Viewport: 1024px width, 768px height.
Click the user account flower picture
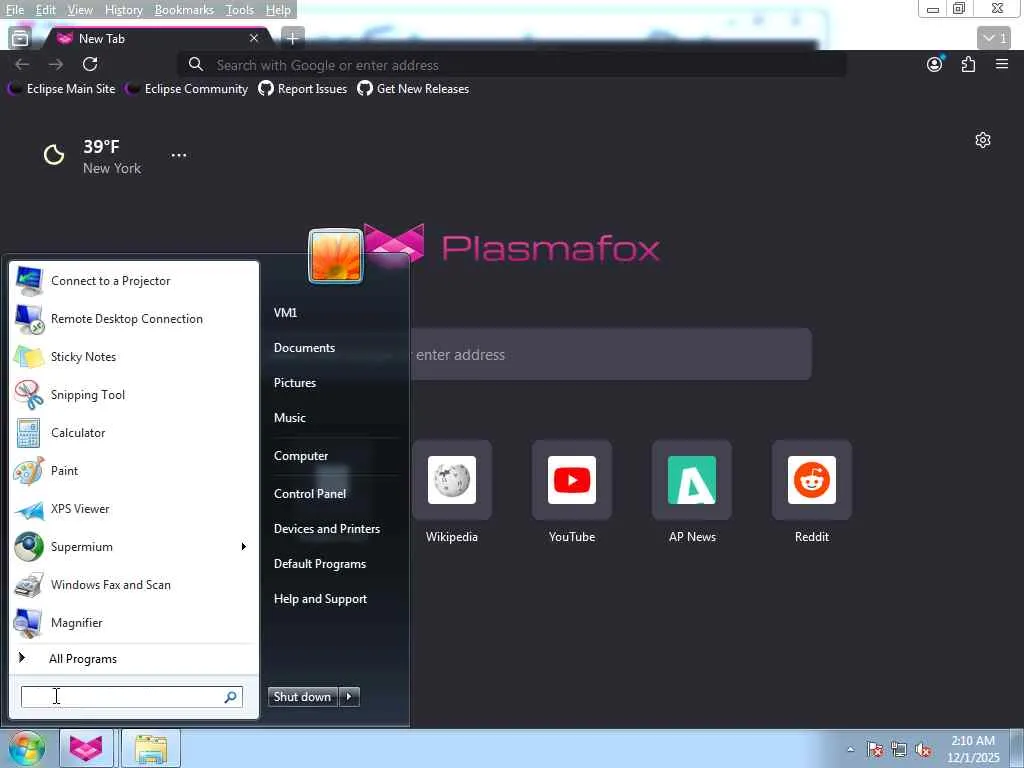336,256
